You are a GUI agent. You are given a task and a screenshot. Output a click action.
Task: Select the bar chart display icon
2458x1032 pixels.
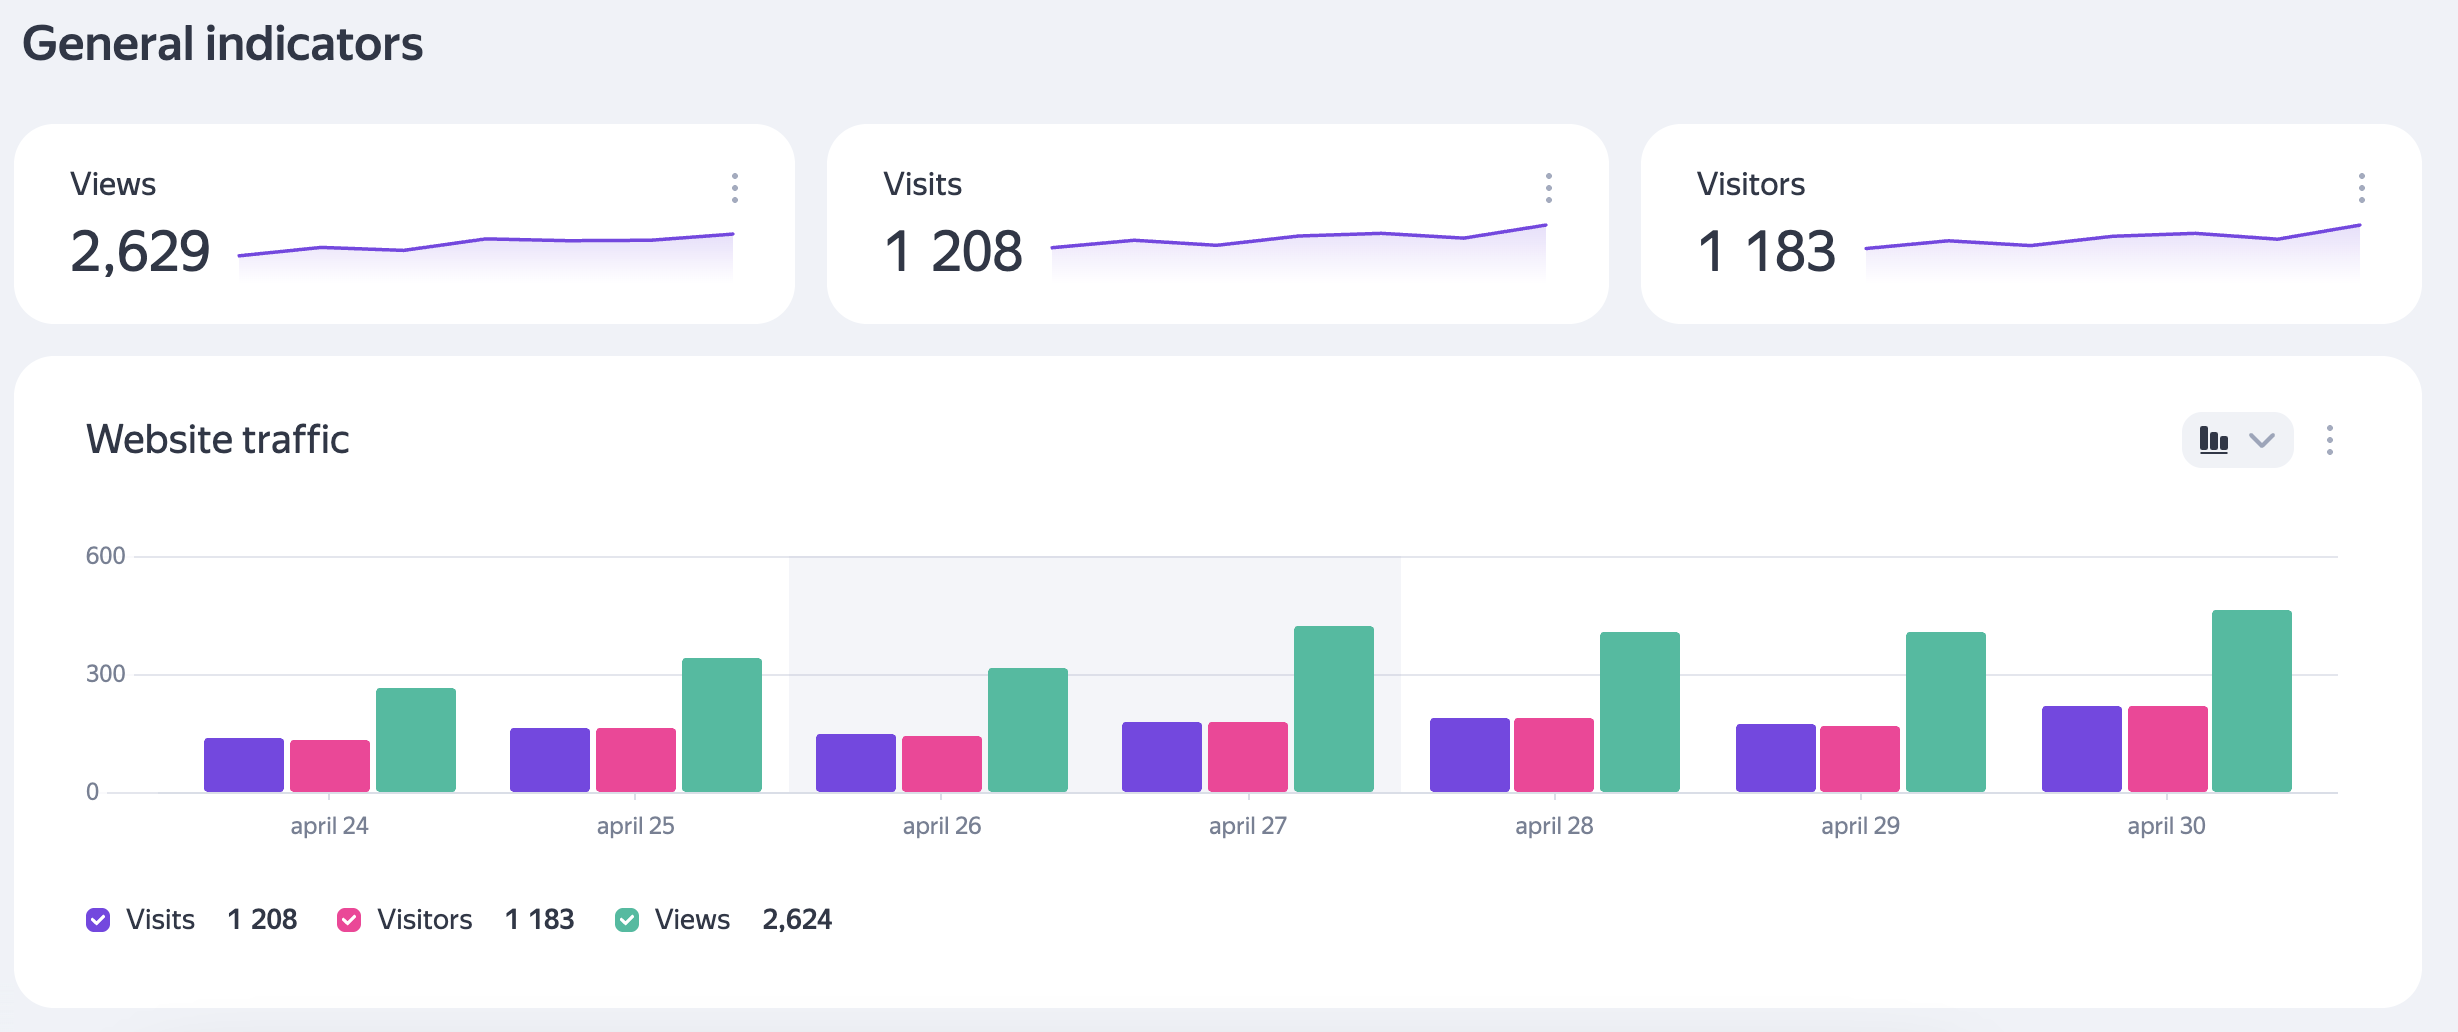(2213, 440)
